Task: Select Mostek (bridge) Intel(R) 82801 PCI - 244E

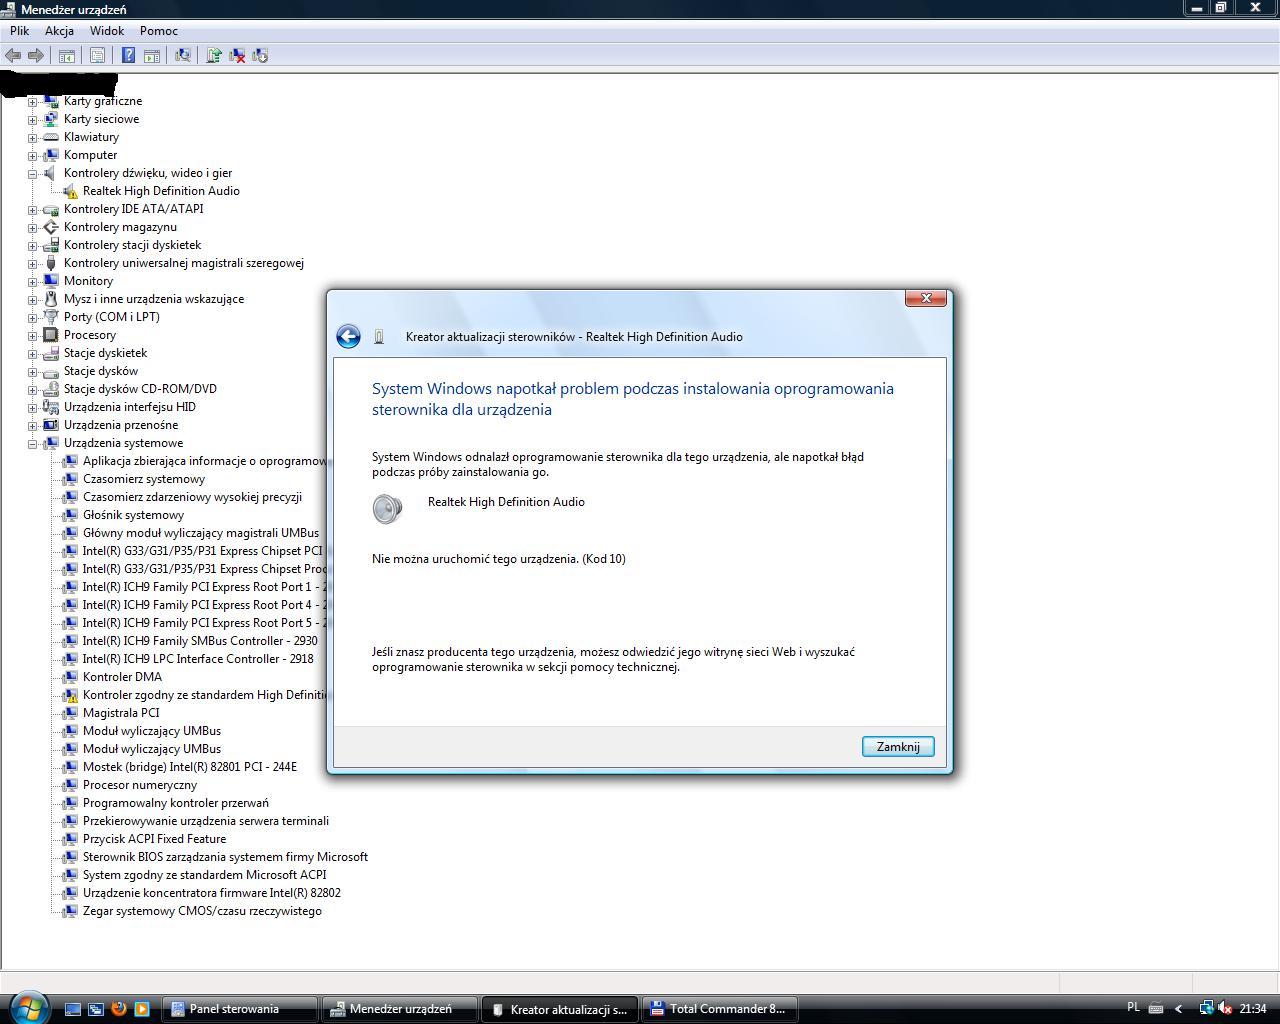Action: point(190,767)
